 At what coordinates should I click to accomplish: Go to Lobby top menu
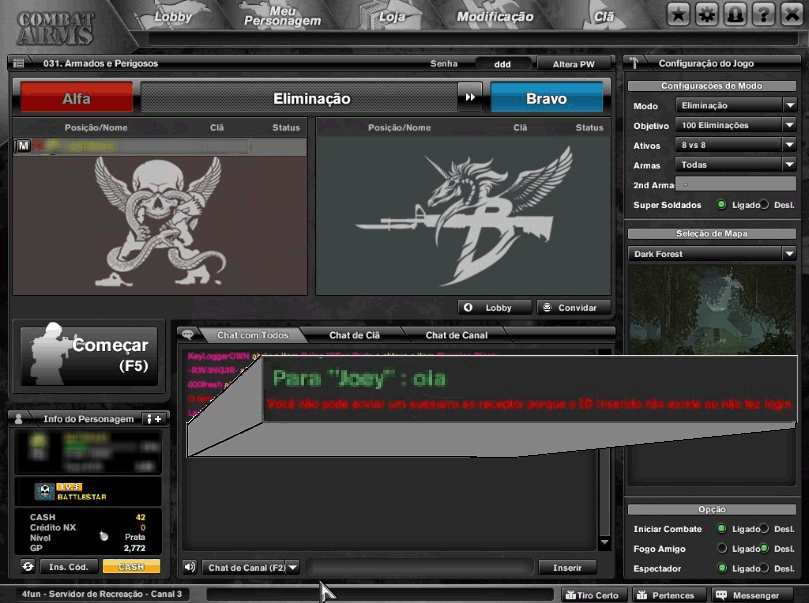tap(173, 17)
